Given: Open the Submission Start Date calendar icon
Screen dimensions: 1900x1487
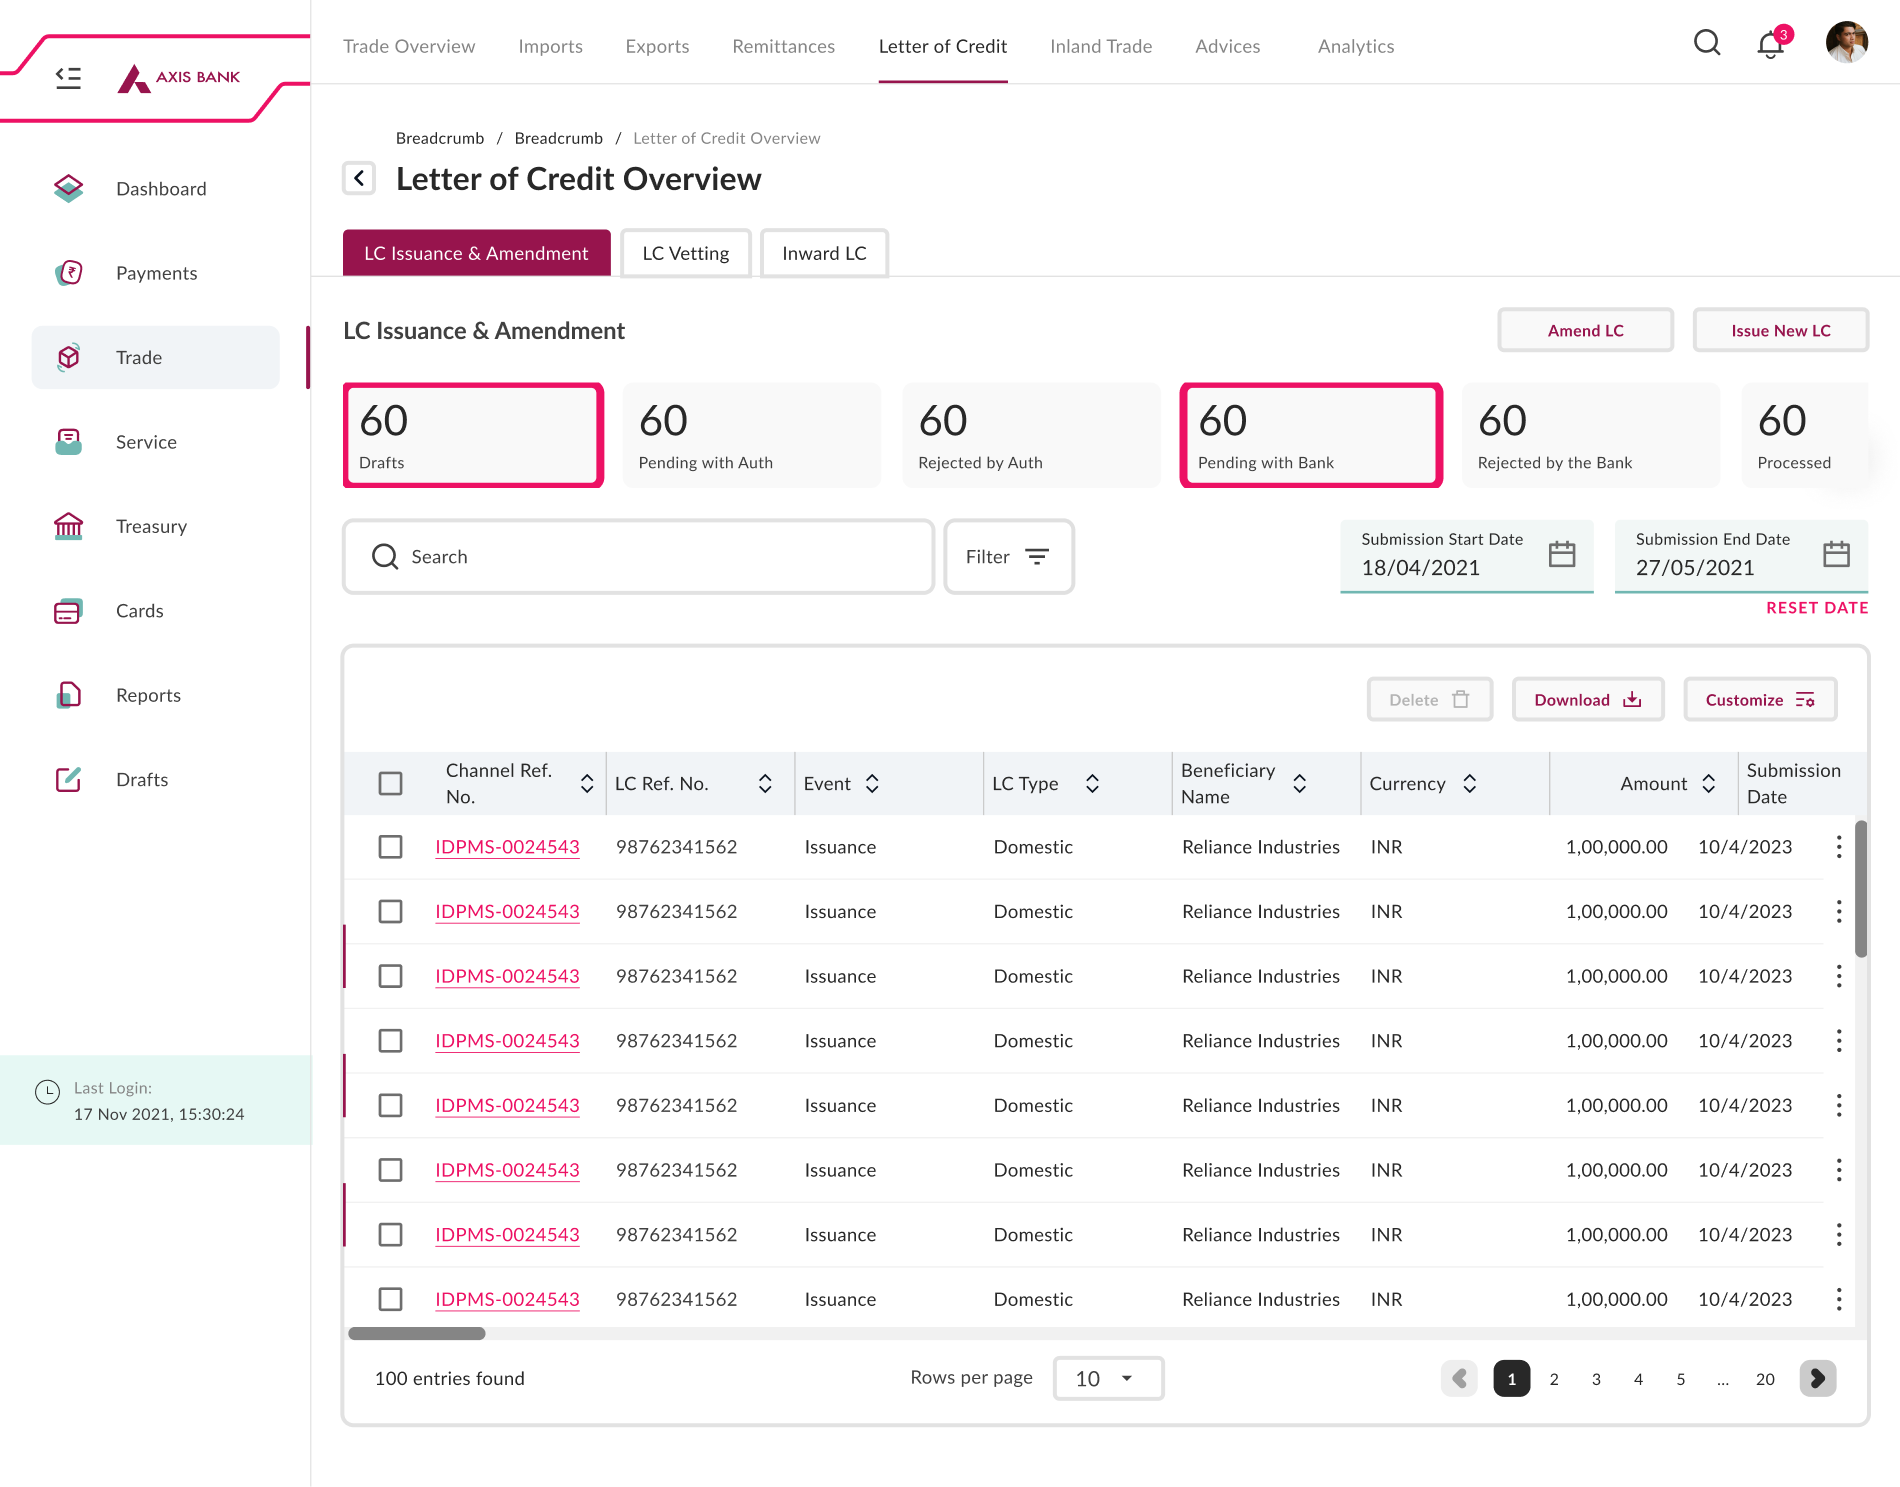Looking at the screenshot, I should coord(1561,554).
